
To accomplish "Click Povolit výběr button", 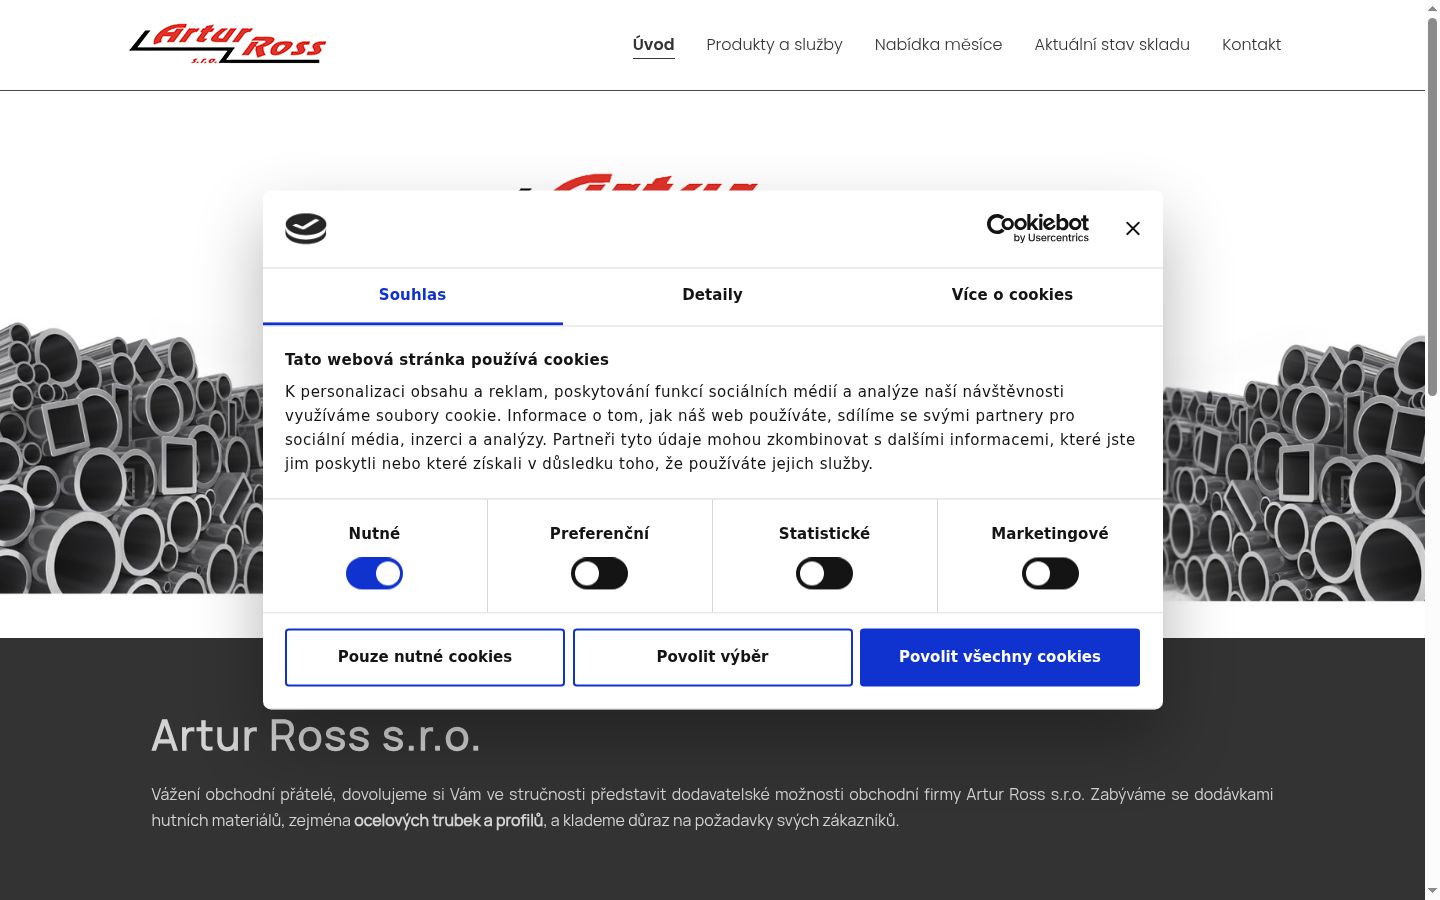I will (x=713, y=657).
